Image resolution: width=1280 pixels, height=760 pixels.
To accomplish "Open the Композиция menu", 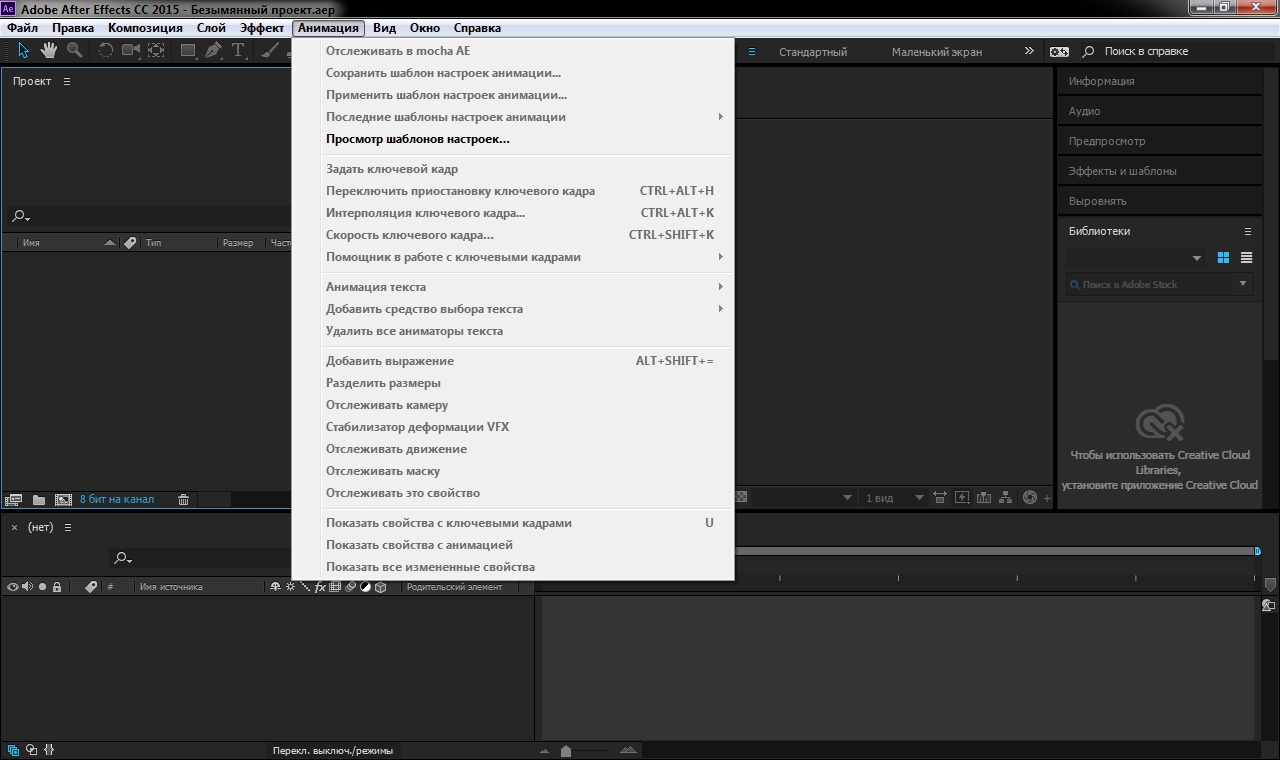I will click(x=145, y=28).
